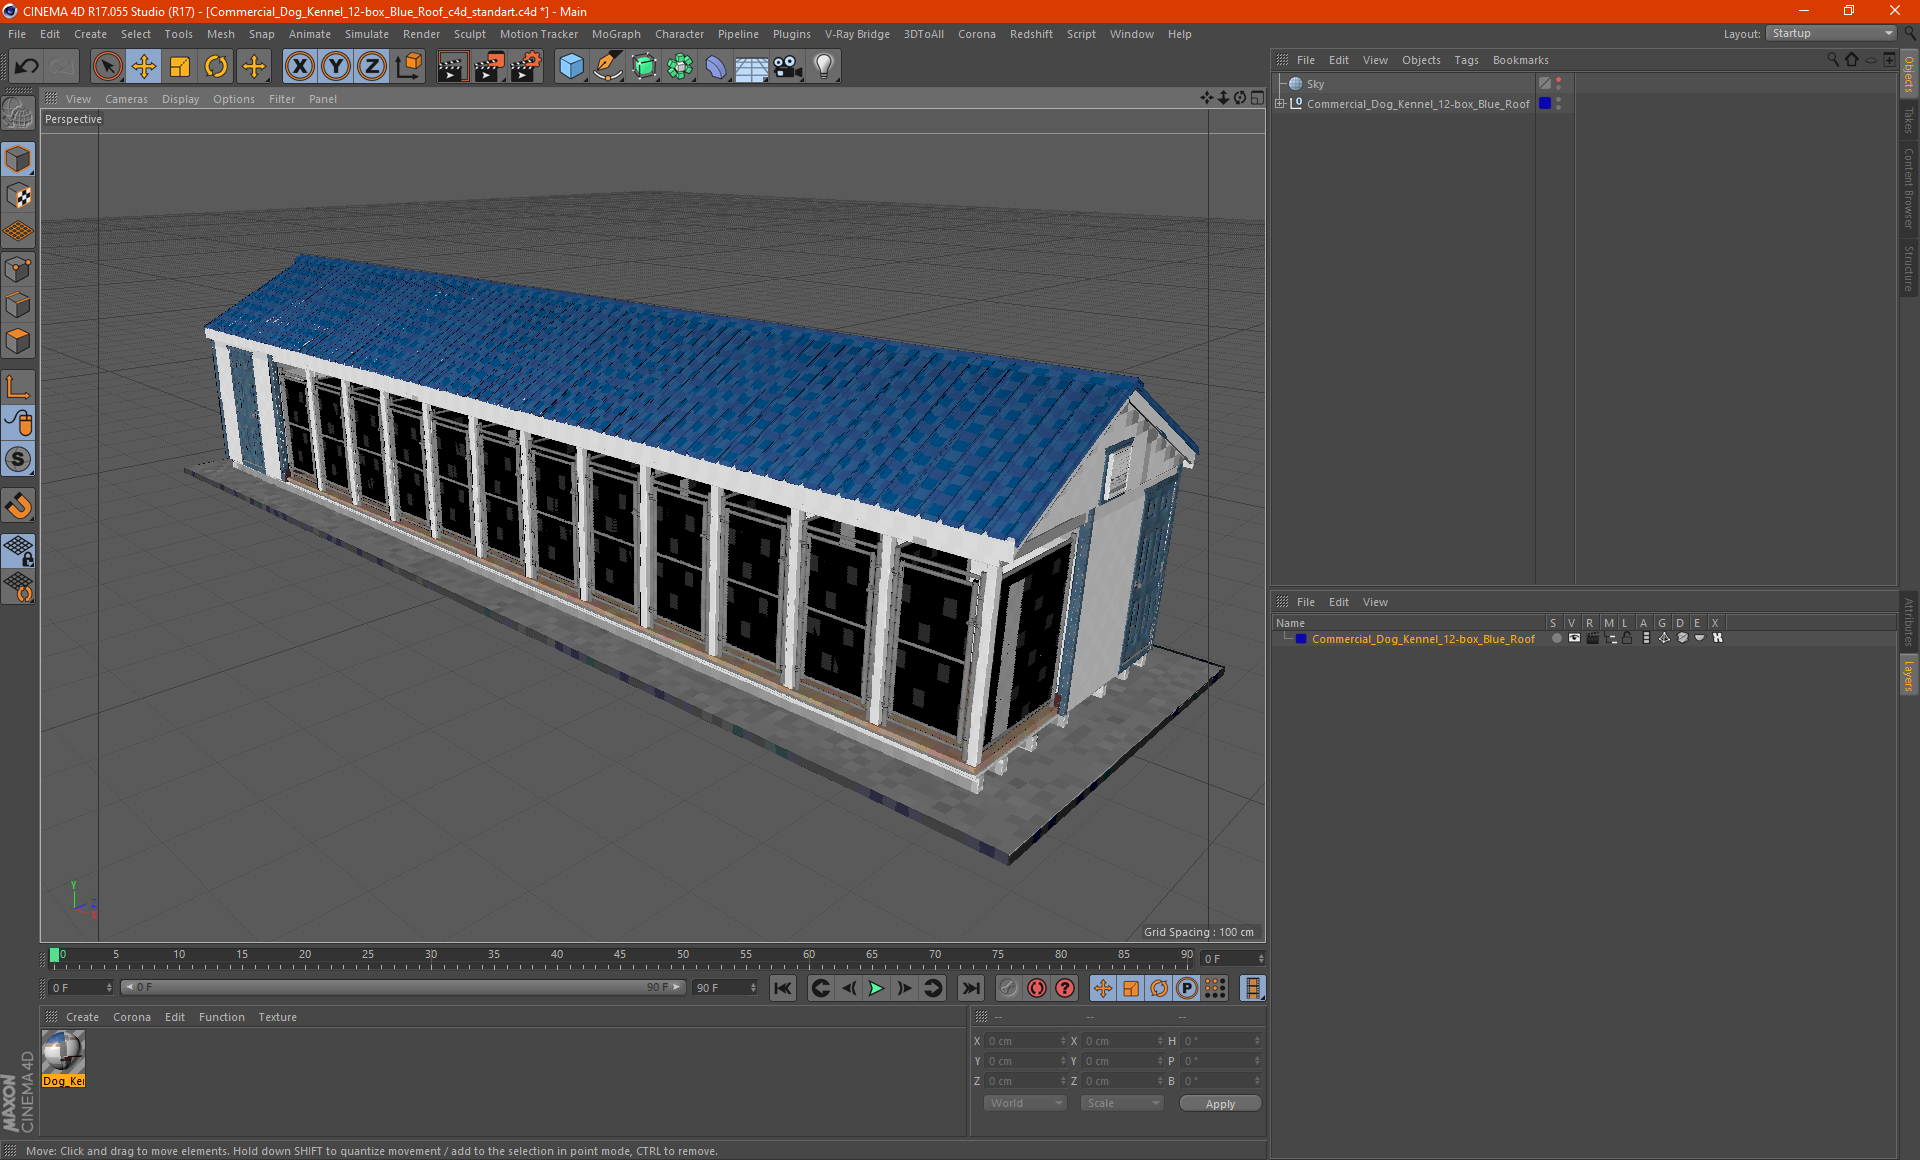
Task: Open the MoGraph menu
Action: [616, 34]
